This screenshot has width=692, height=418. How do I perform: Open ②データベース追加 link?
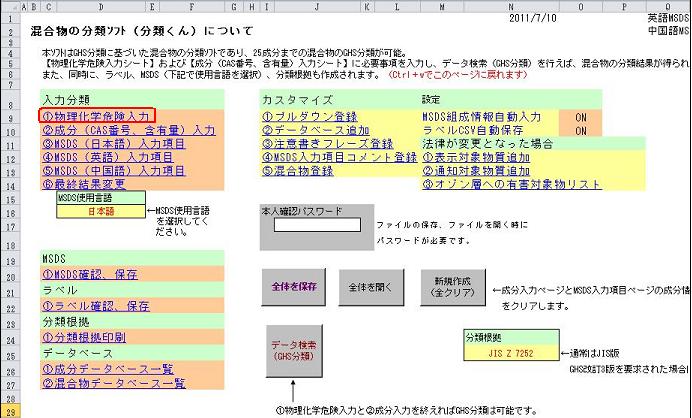316,130
